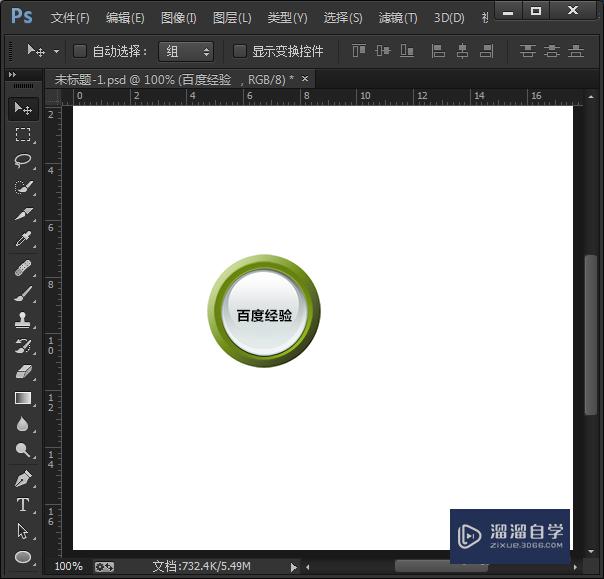The height and width of the screenshot is (579, 604).
Task: Select the Horizontal Type tool
Action: click(x=23, y=505)
